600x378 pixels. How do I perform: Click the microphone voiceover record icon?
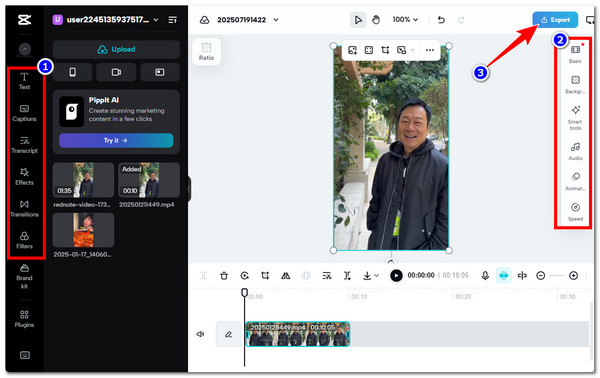485,275
